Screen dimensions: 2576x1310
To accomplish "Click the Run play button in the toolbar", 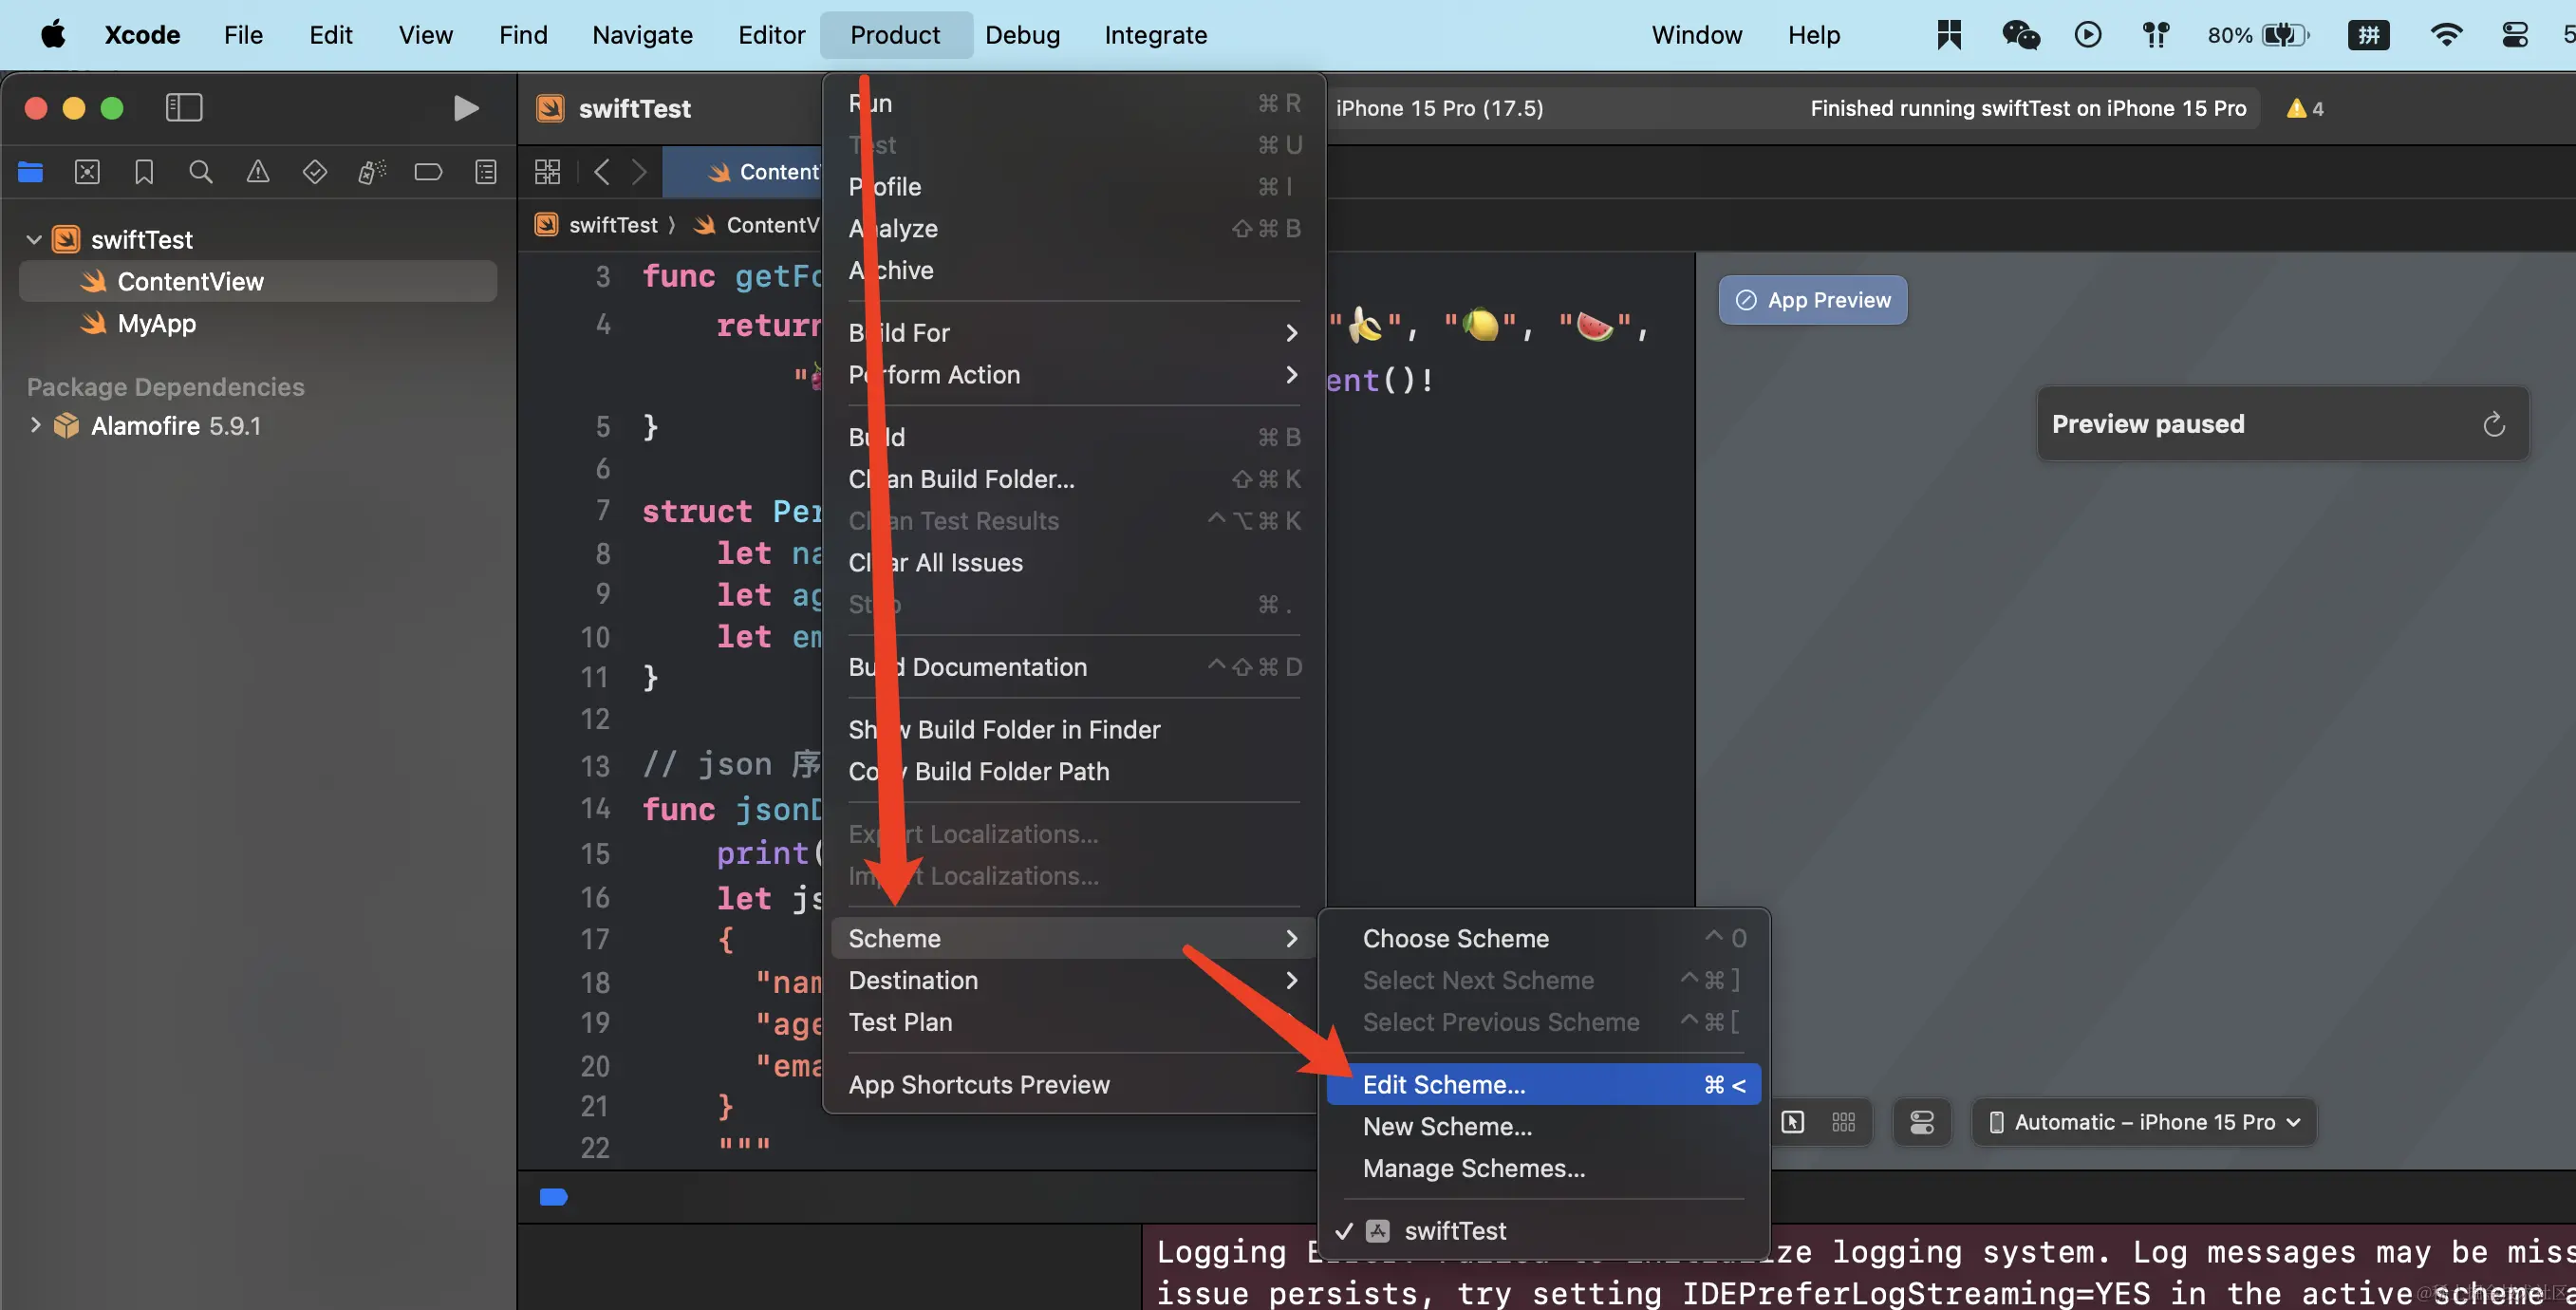I will tap(465, 108).
